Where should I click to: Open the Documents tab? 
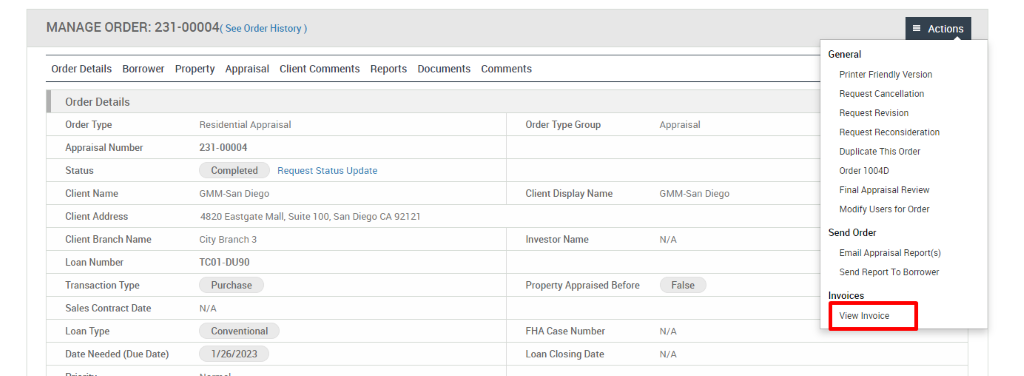[444, 69]
